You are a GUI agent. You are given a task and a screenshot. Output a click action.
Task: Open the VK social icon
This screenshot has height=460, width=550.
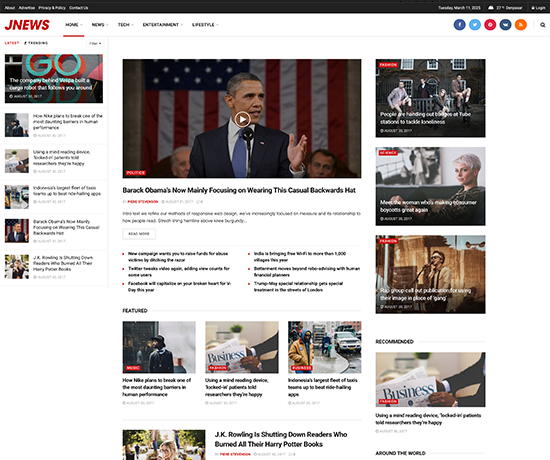coord(505,25)
